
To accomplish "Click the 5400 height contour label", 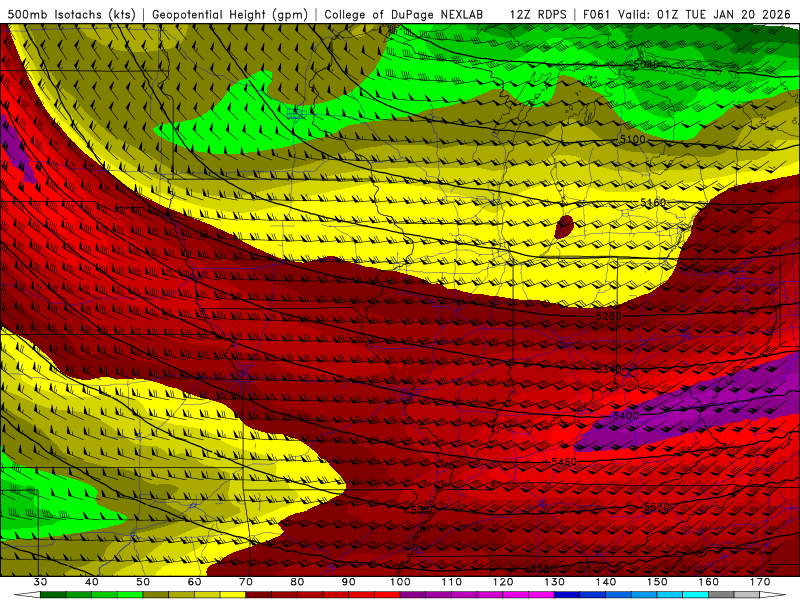I will [x=626, y=416].
